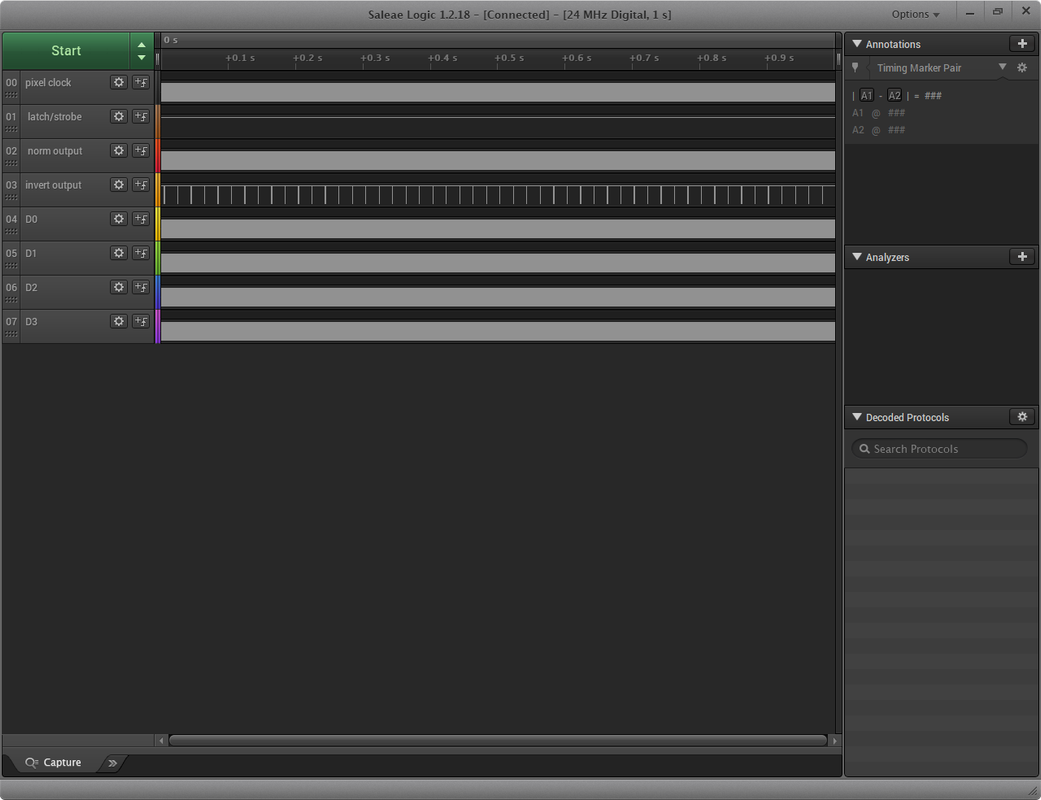The width and height of the screenshot is (1041, 800).
Task: Click the D3 channel label
Action: click(x=31, y=321)
